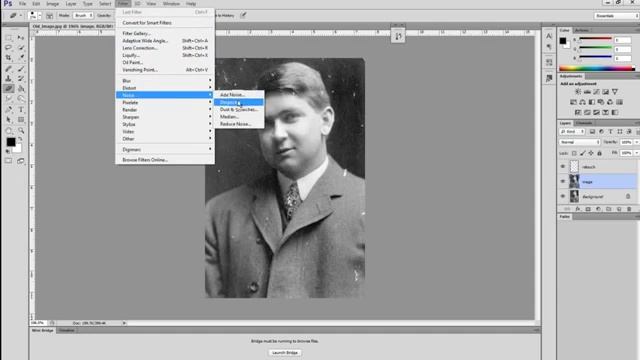640x360 pixels.
Task: Click the R value input field
Action: click(x=623, y=40)
